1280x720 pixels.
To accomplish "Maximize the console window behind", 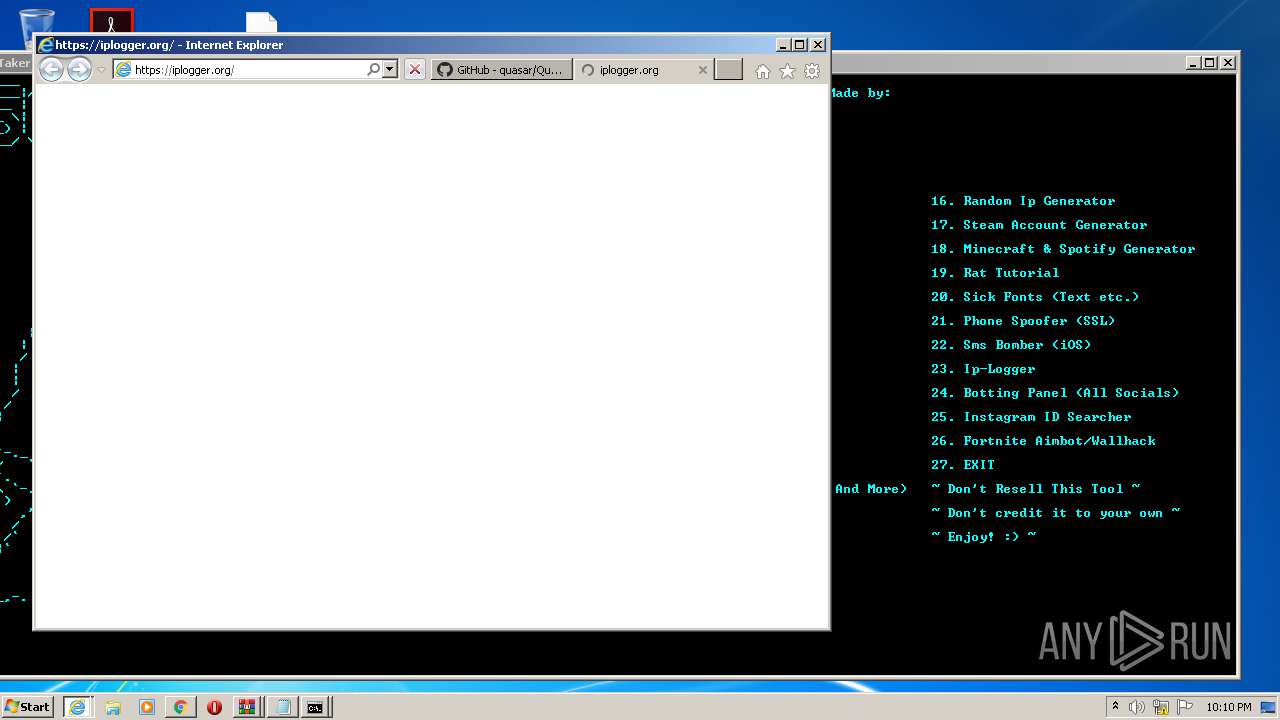I will (x=1210, y=62).
